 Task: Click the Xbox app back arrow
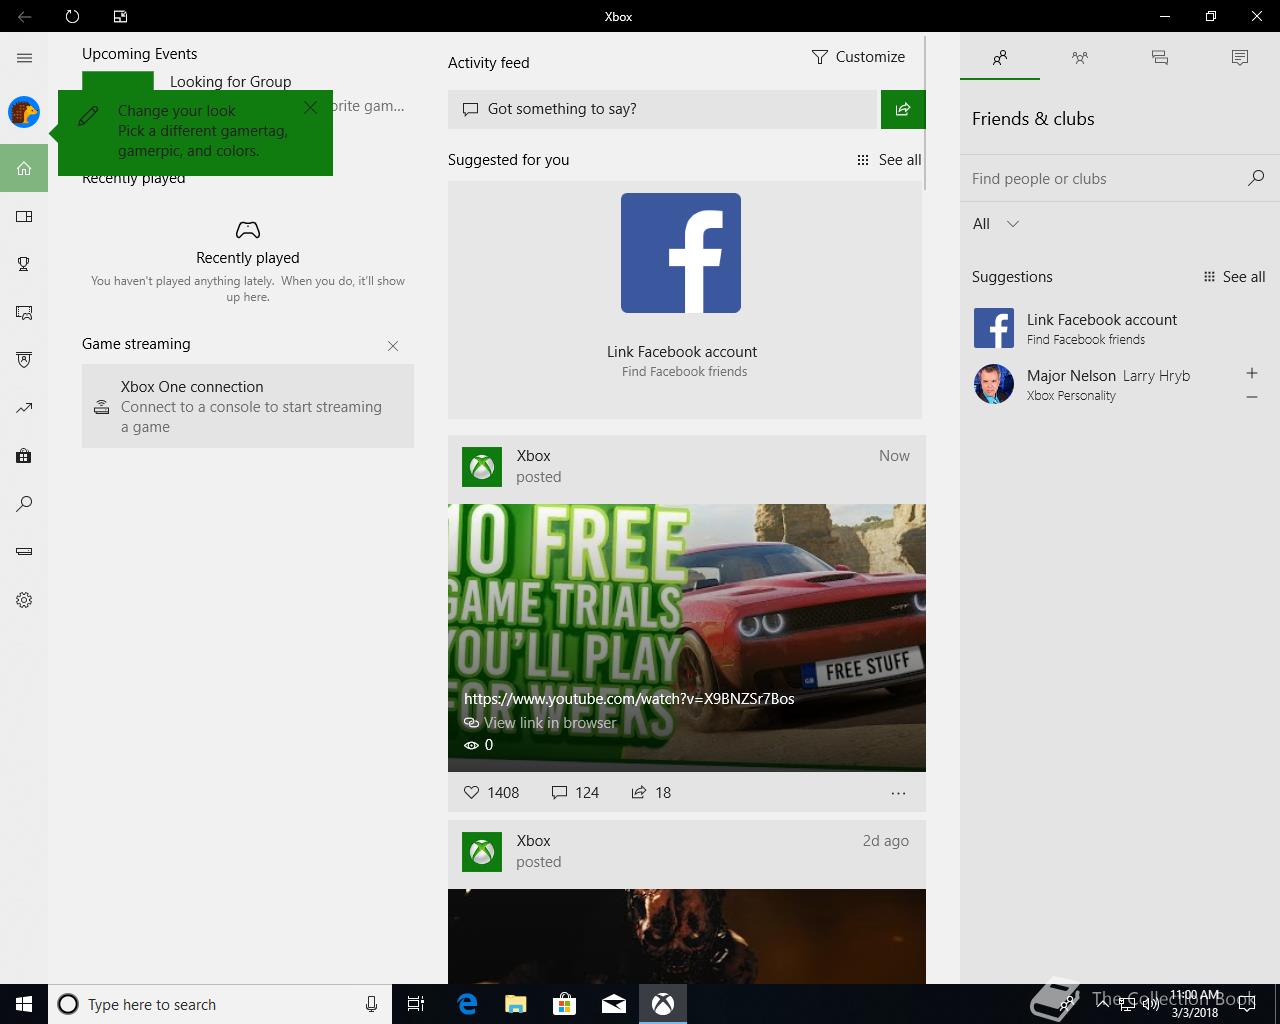[x=24, y=16]
